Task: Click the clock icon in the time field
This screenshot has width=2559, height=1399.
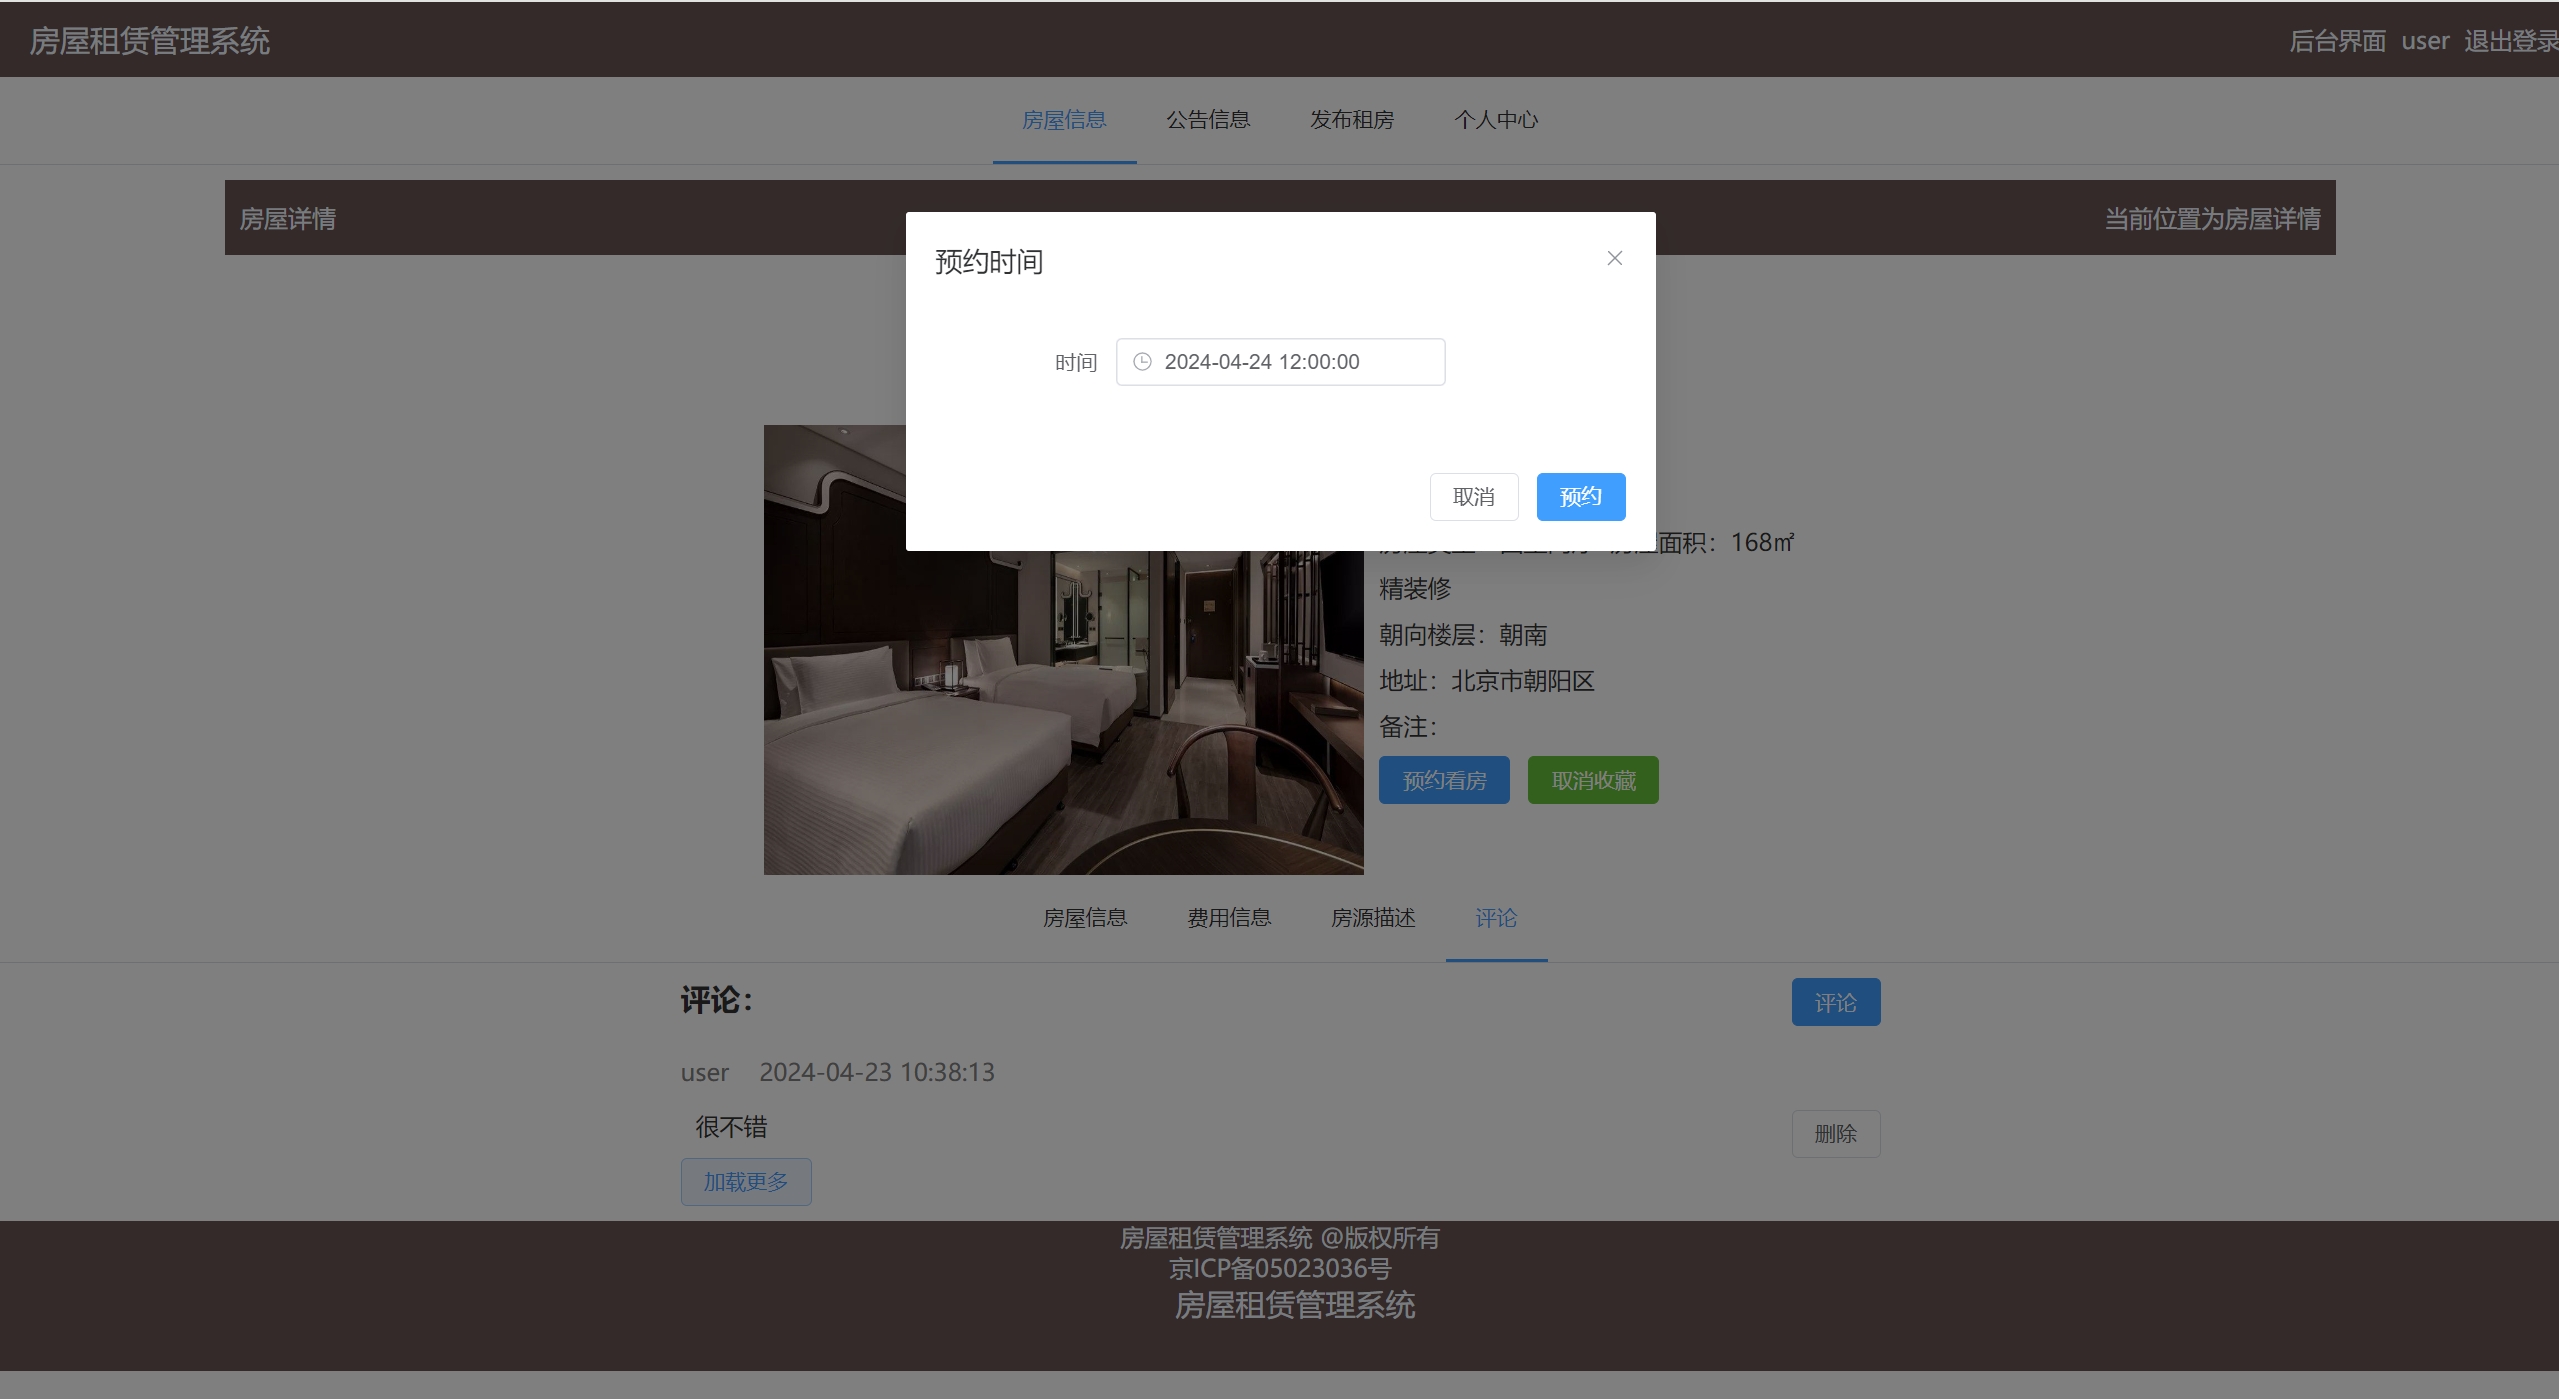Action: (1142, 362)
